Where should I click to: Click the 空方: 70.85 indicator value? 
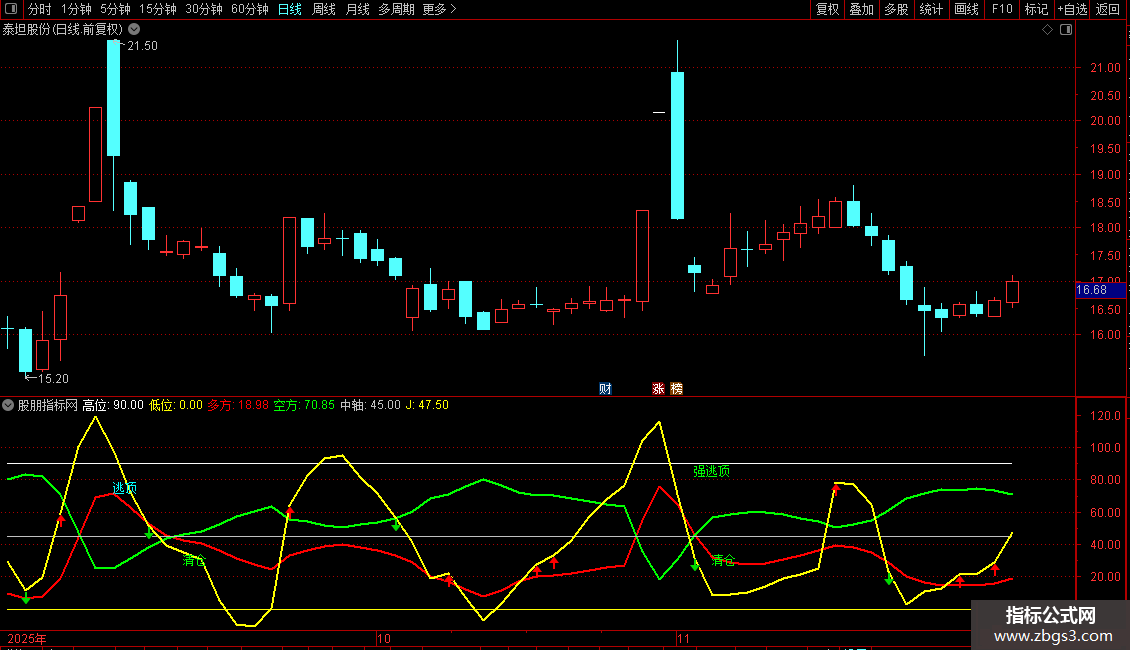304,405
